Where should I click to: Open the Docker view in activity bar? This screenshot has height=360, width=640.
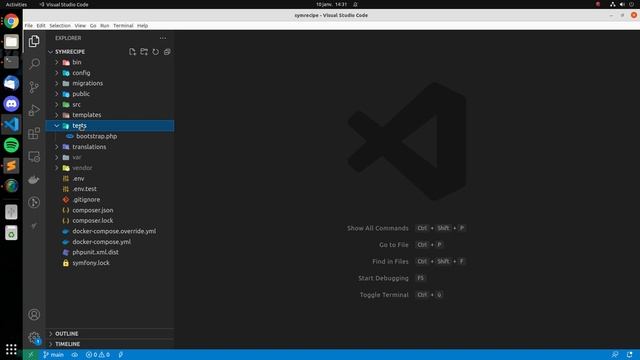(x=34, y=180)
